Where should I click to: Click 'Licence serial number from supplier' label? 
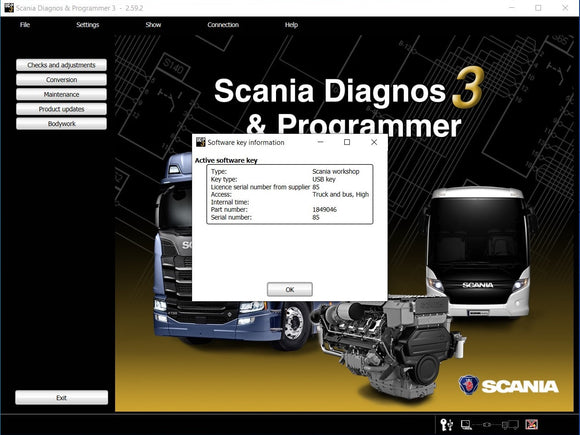(x=260, y=187)
